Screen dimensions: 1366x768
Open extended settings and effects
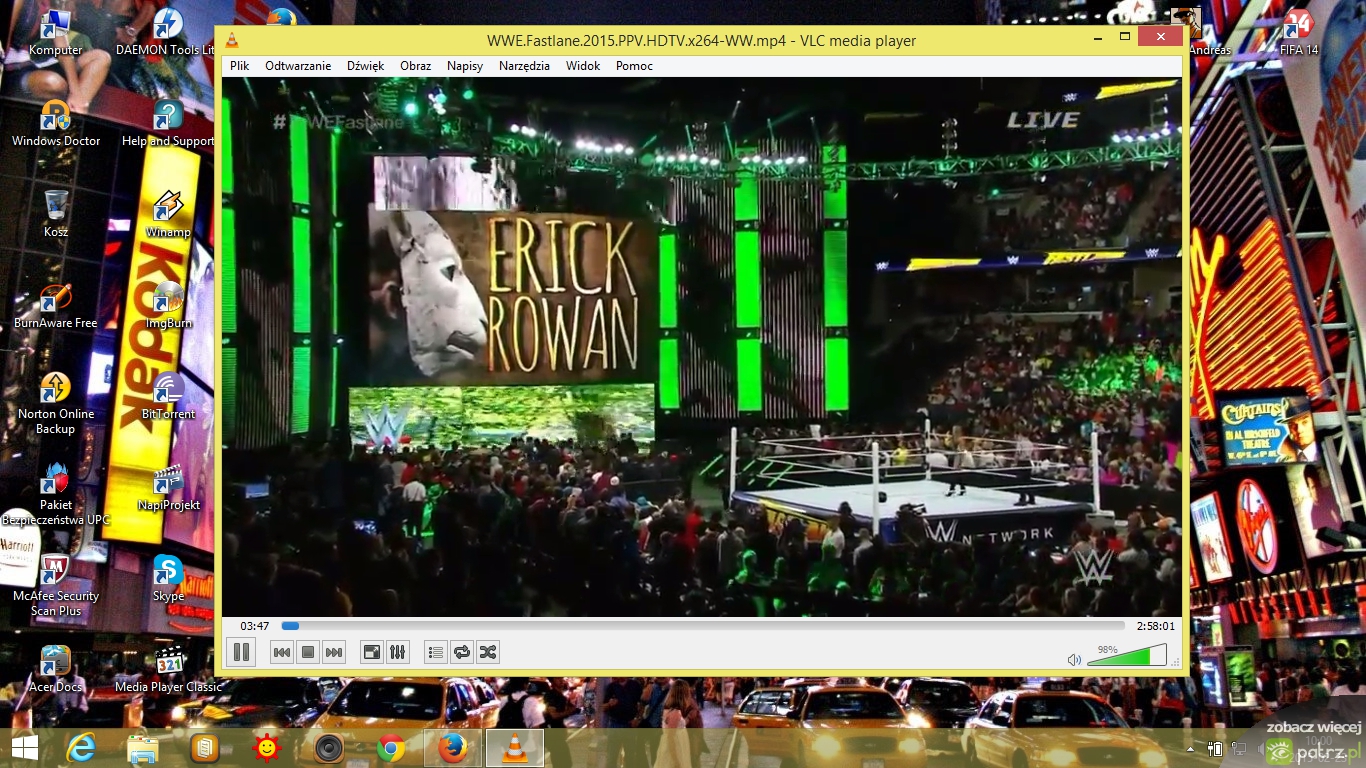tap(397, 652)
